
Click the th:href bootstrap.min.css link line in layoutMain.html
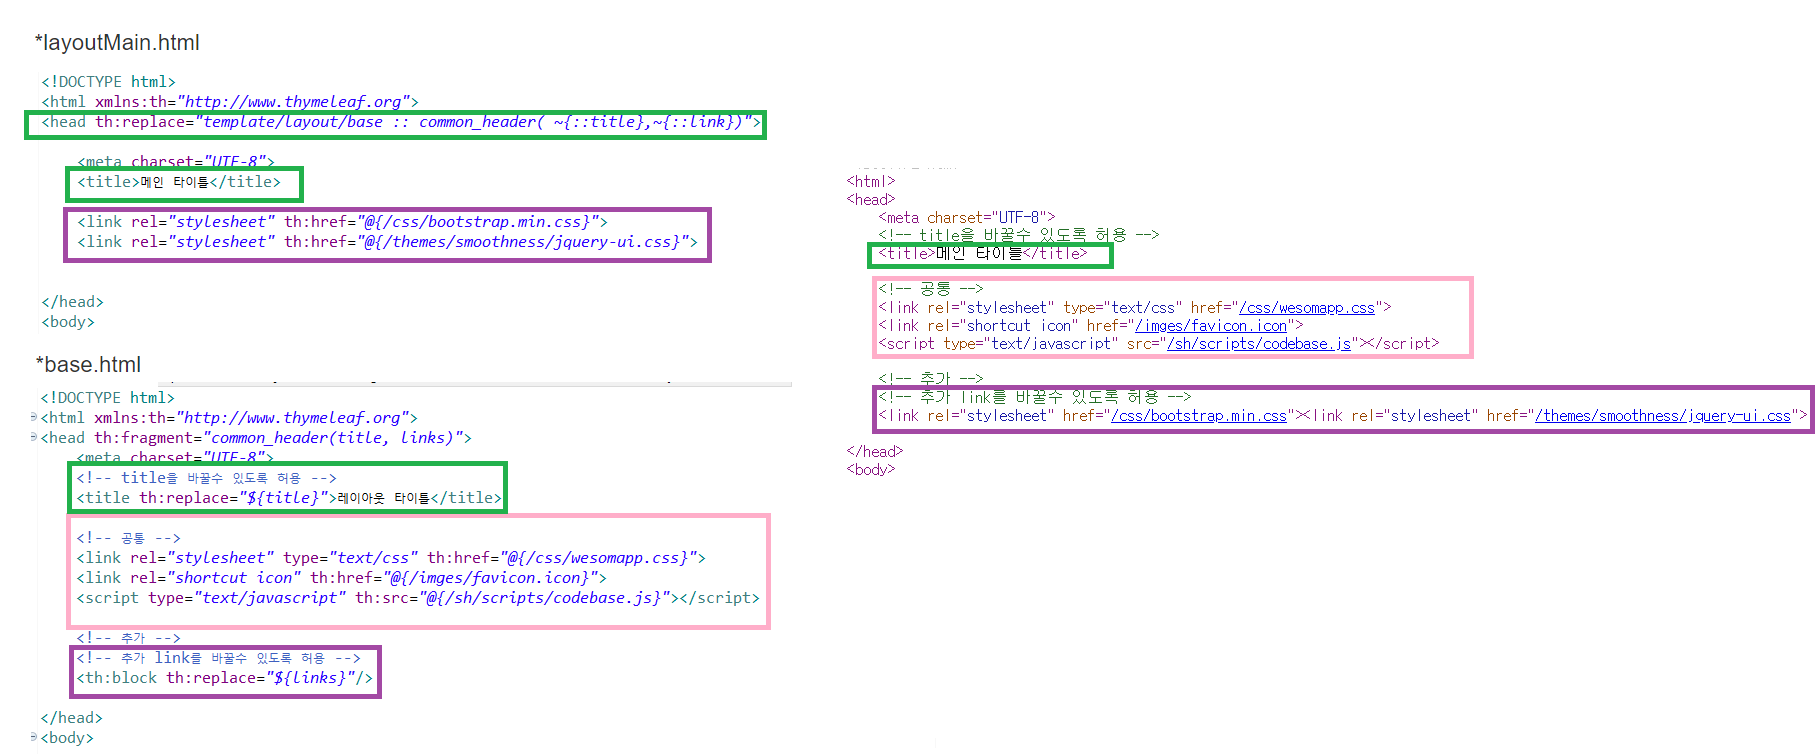coord(342,222)
